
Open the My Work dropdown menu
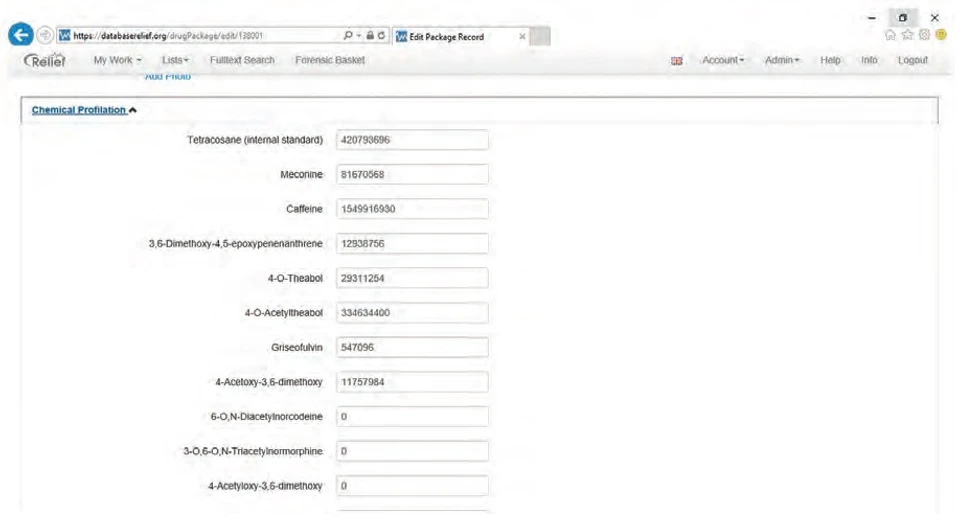(118, 61)
